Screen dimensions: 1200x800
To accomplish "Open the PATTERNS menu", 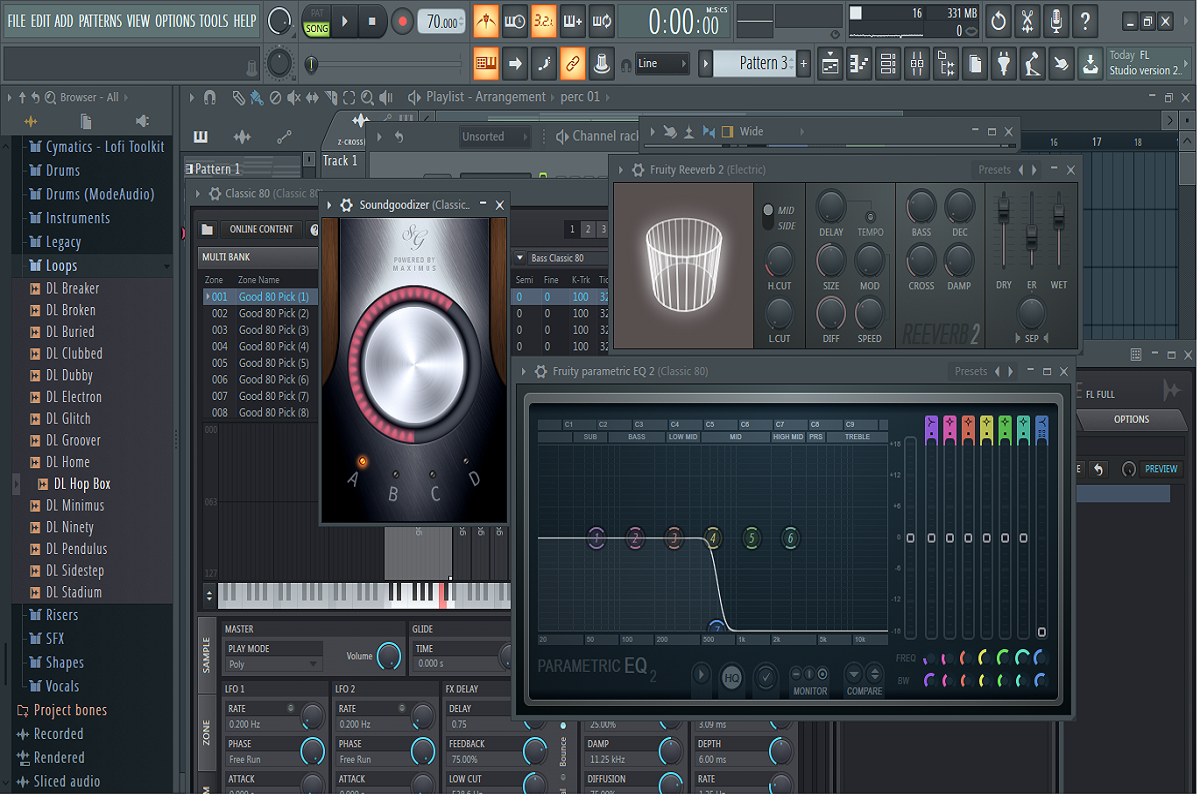I will click(100, 21).
